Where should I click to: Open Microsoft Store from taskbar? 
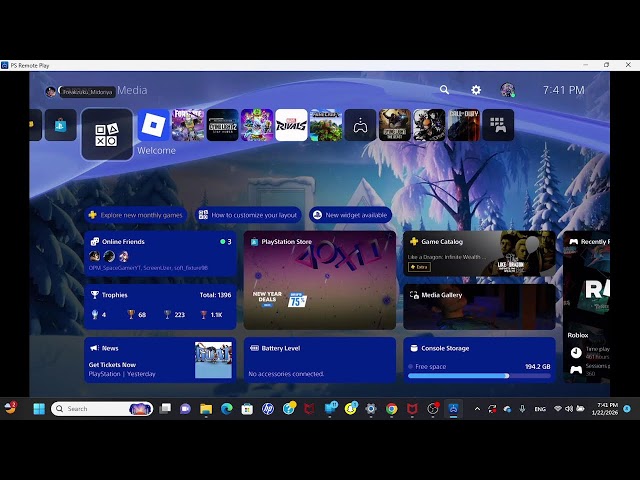(x=247, y=409)
